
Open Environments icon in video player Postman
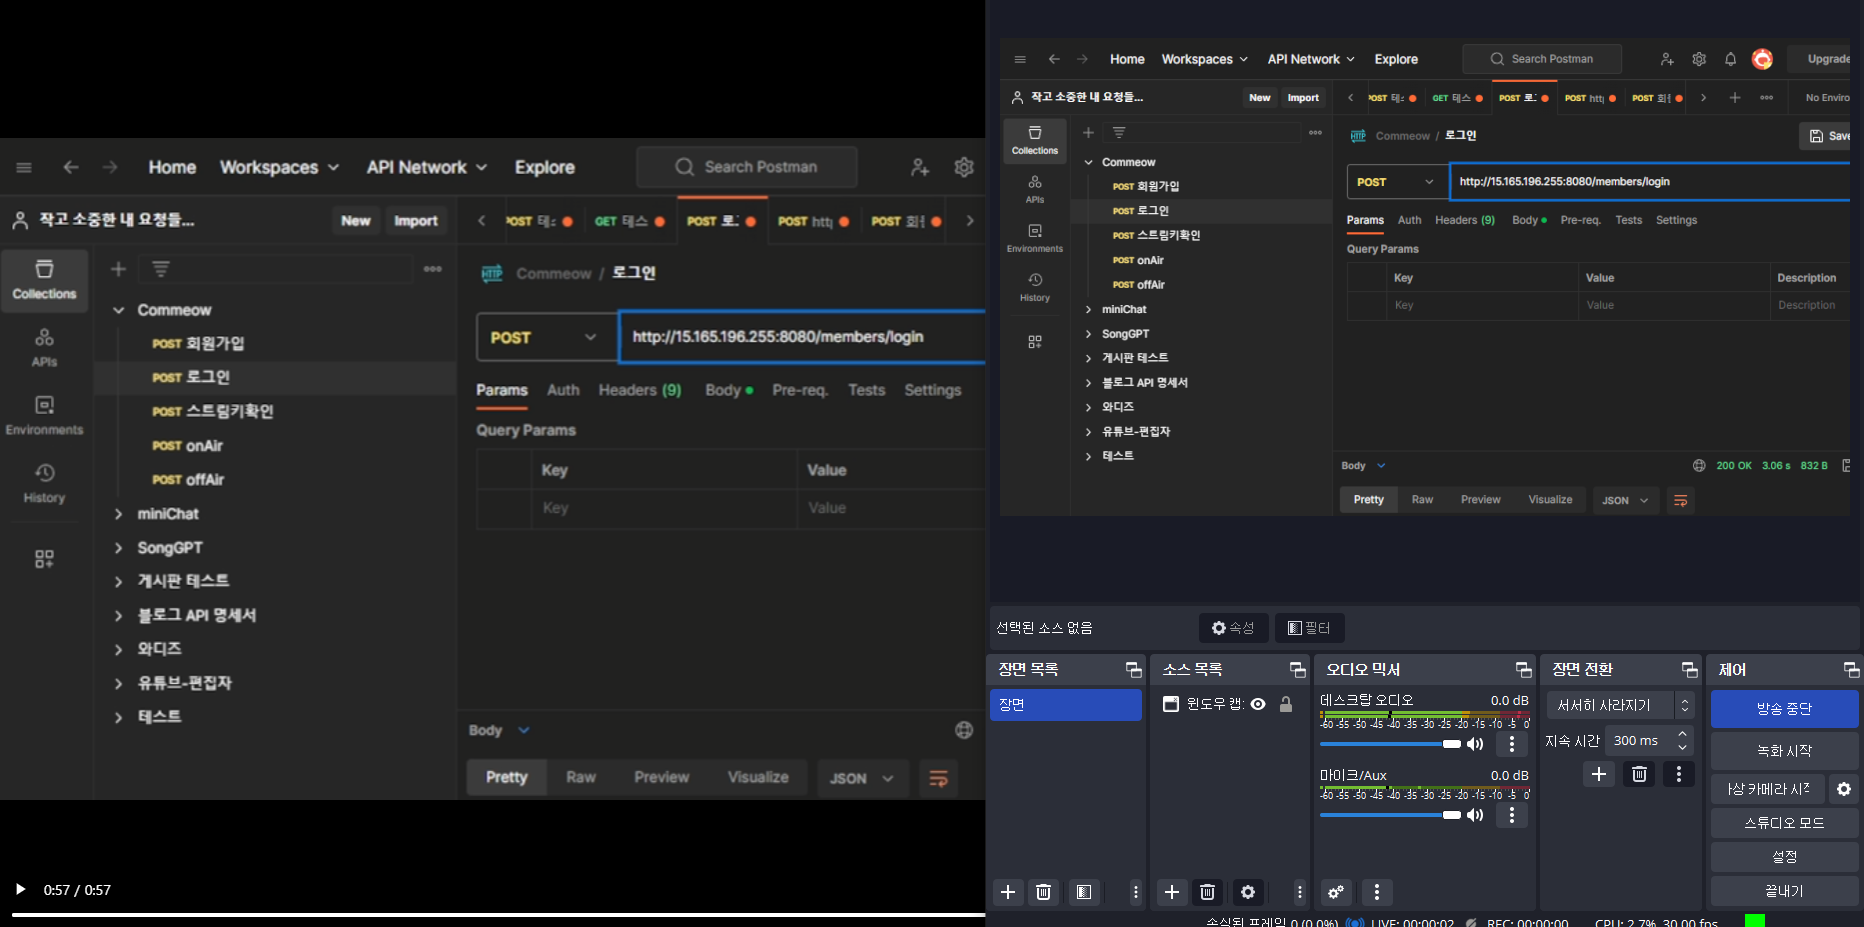(x=44, y=416)
